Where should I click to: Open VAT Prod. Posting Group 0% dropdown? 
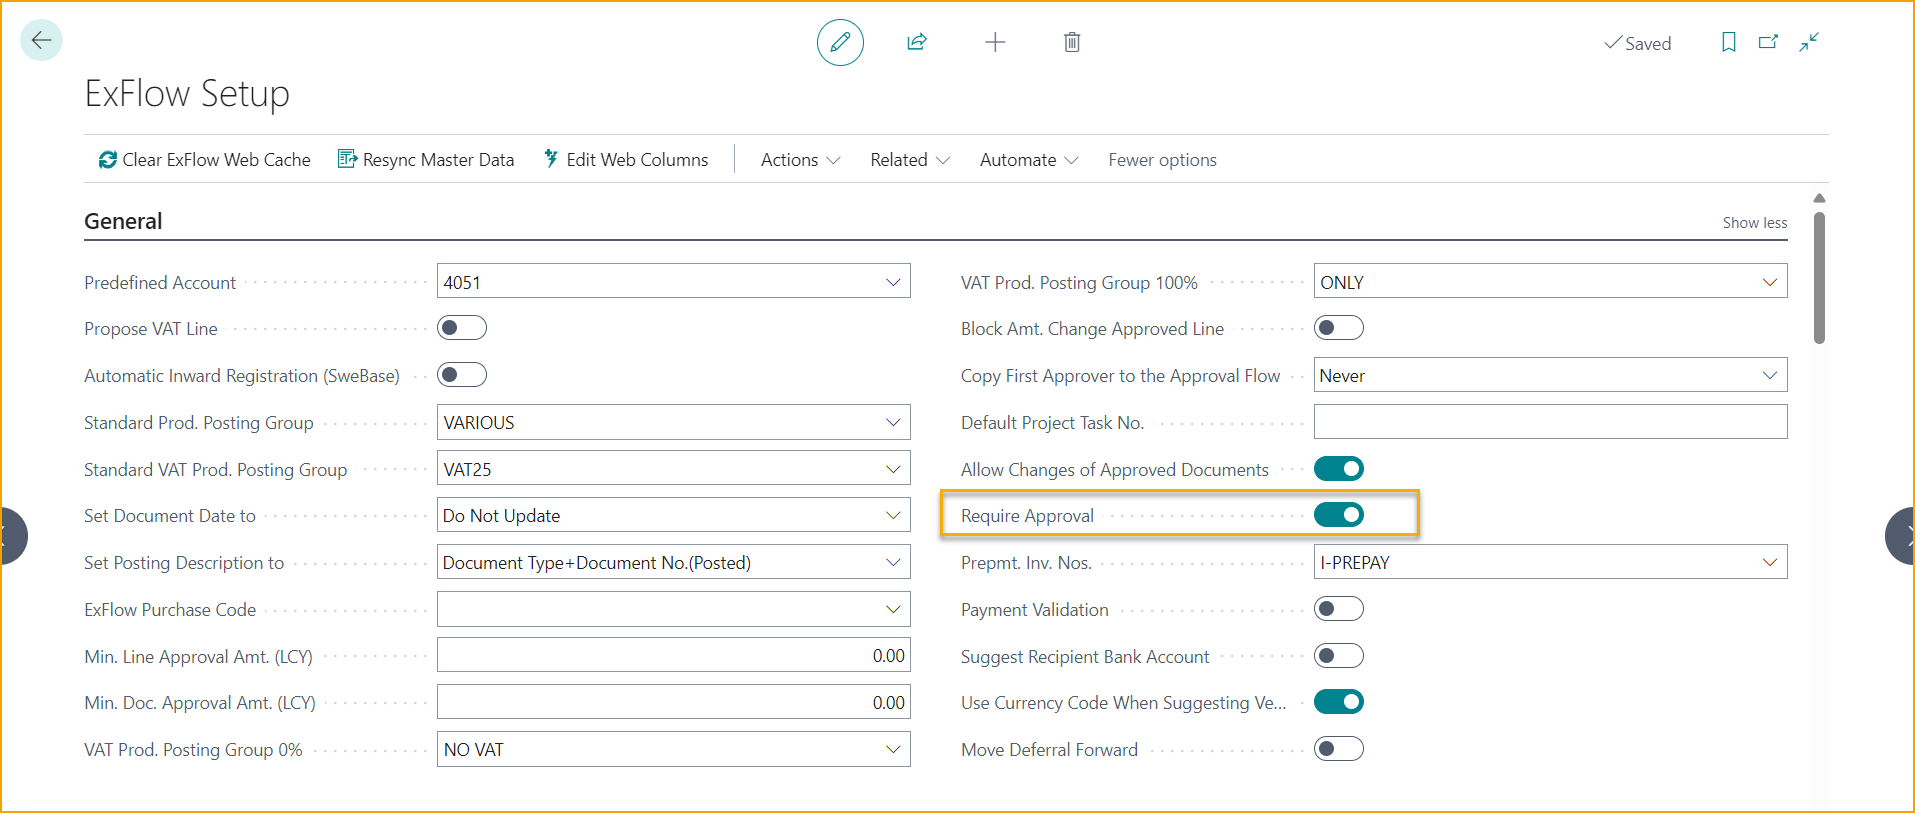coord(893,749)
